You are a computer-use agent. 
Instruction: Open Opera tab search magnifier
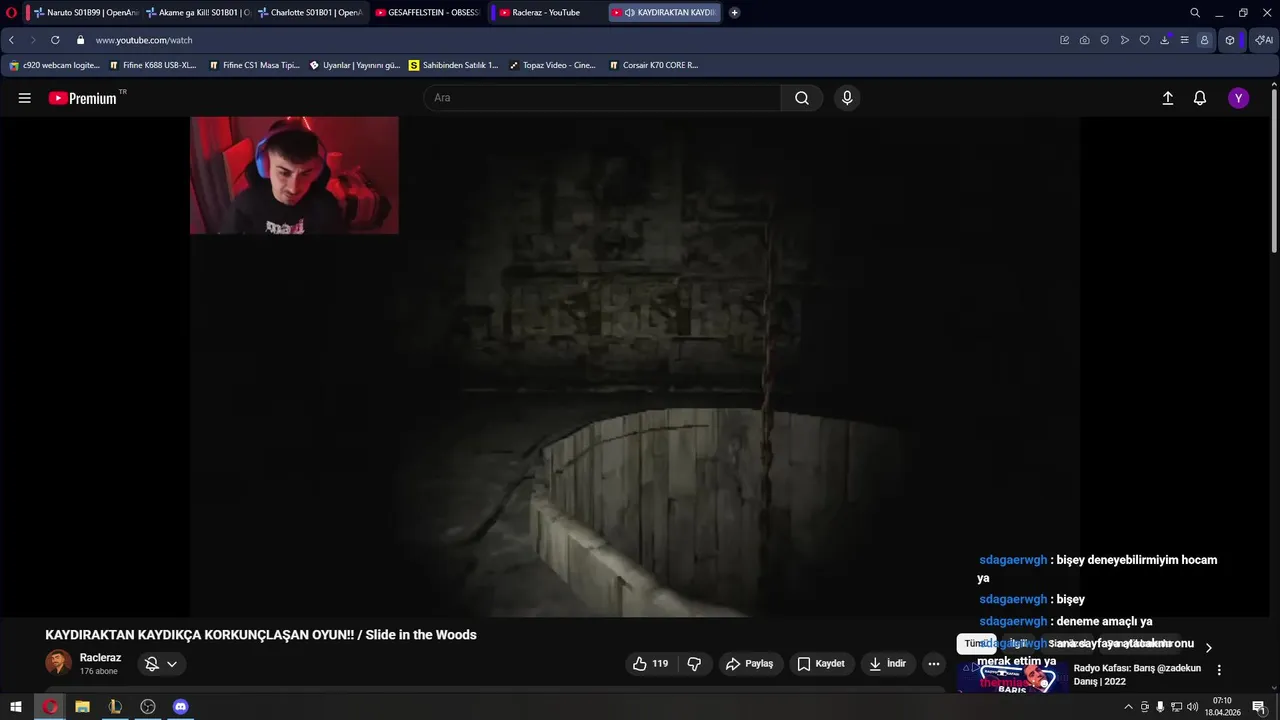click(1195, 13)
